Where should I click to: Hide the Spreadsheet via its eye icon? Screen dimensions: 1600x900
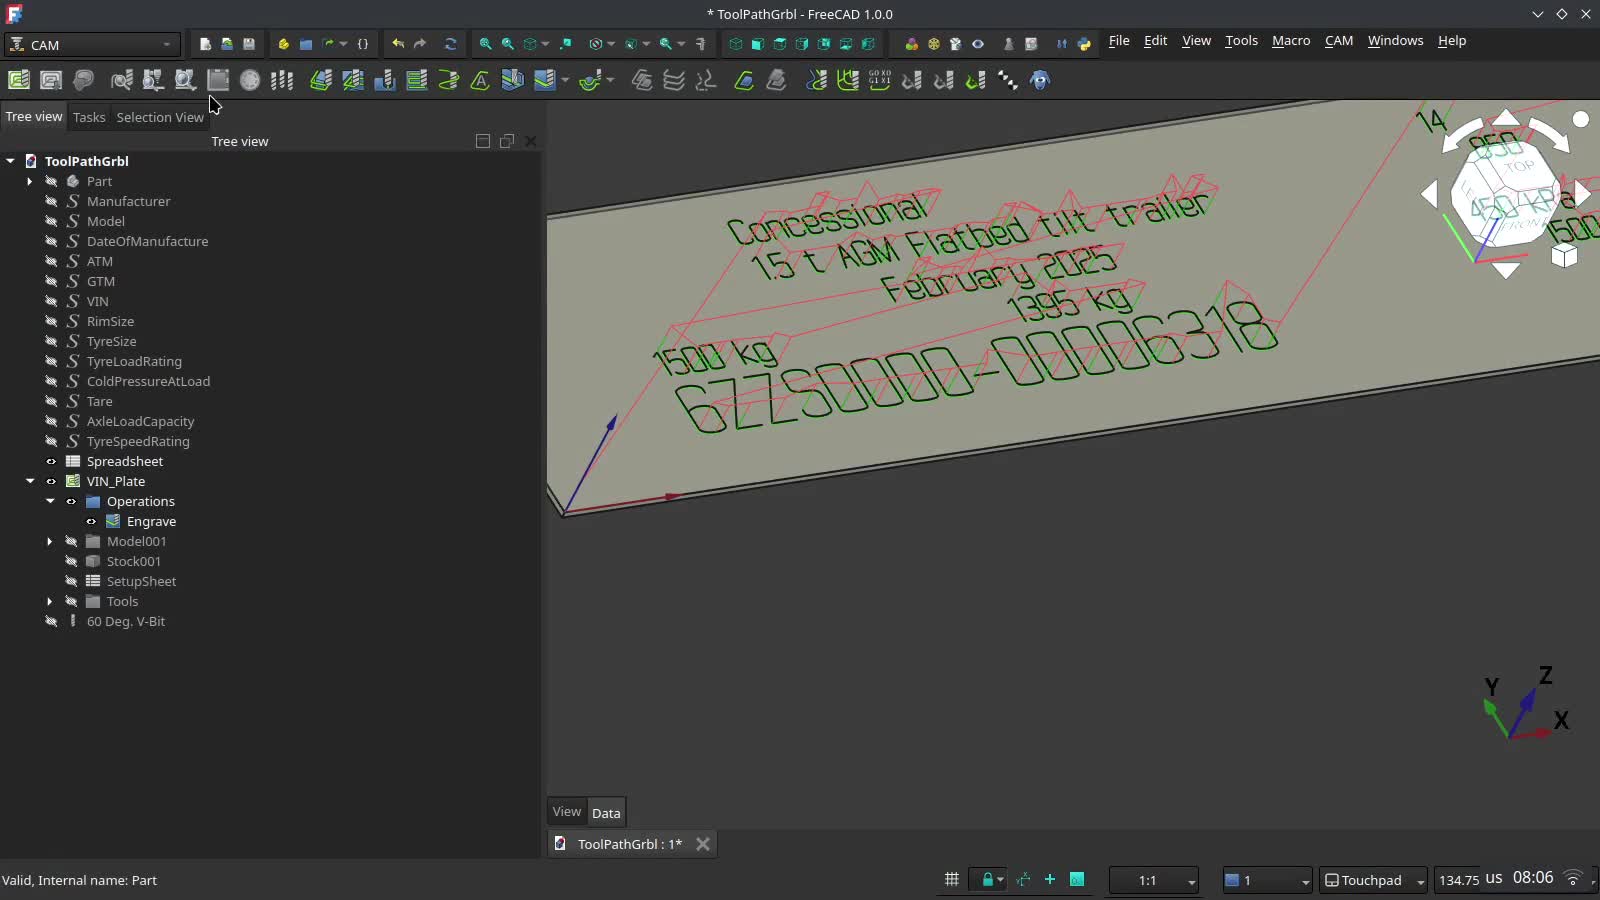(51, 461)
